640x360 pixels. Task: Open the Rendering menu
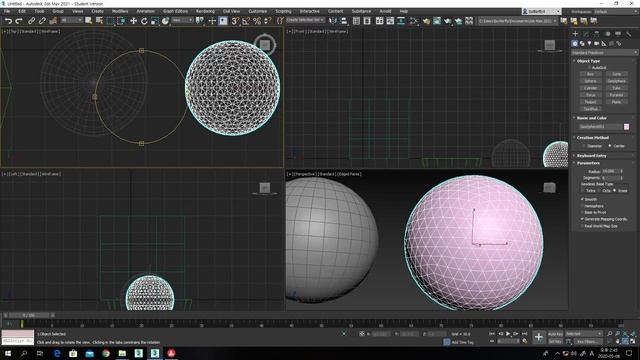point(205,11)
